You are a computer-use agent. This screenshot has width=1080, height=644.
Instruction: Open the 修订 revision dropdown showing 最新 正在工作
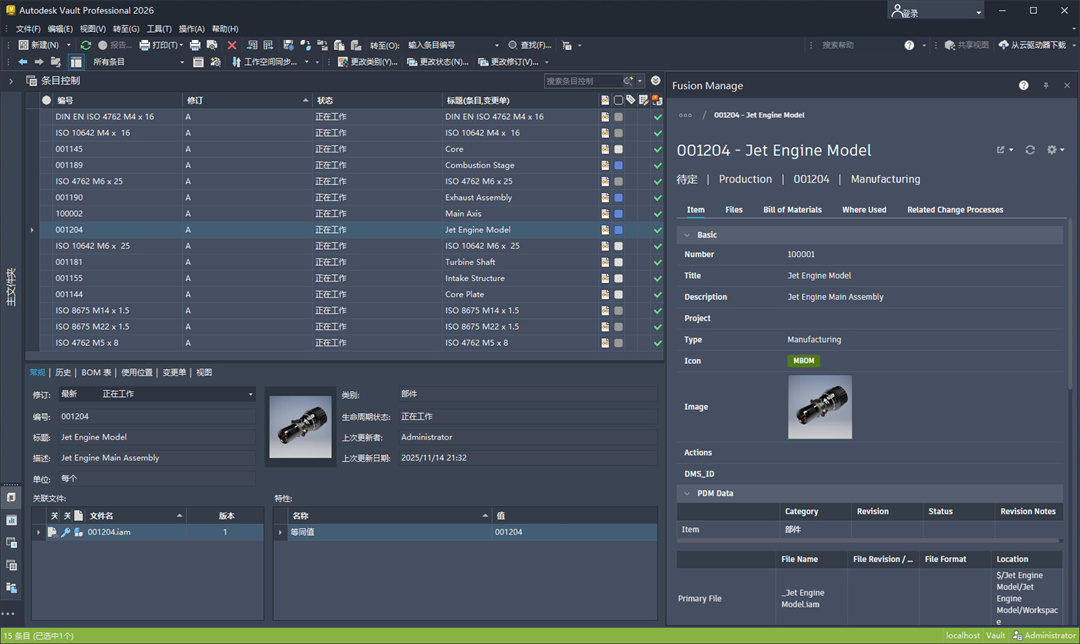[157, 394]
